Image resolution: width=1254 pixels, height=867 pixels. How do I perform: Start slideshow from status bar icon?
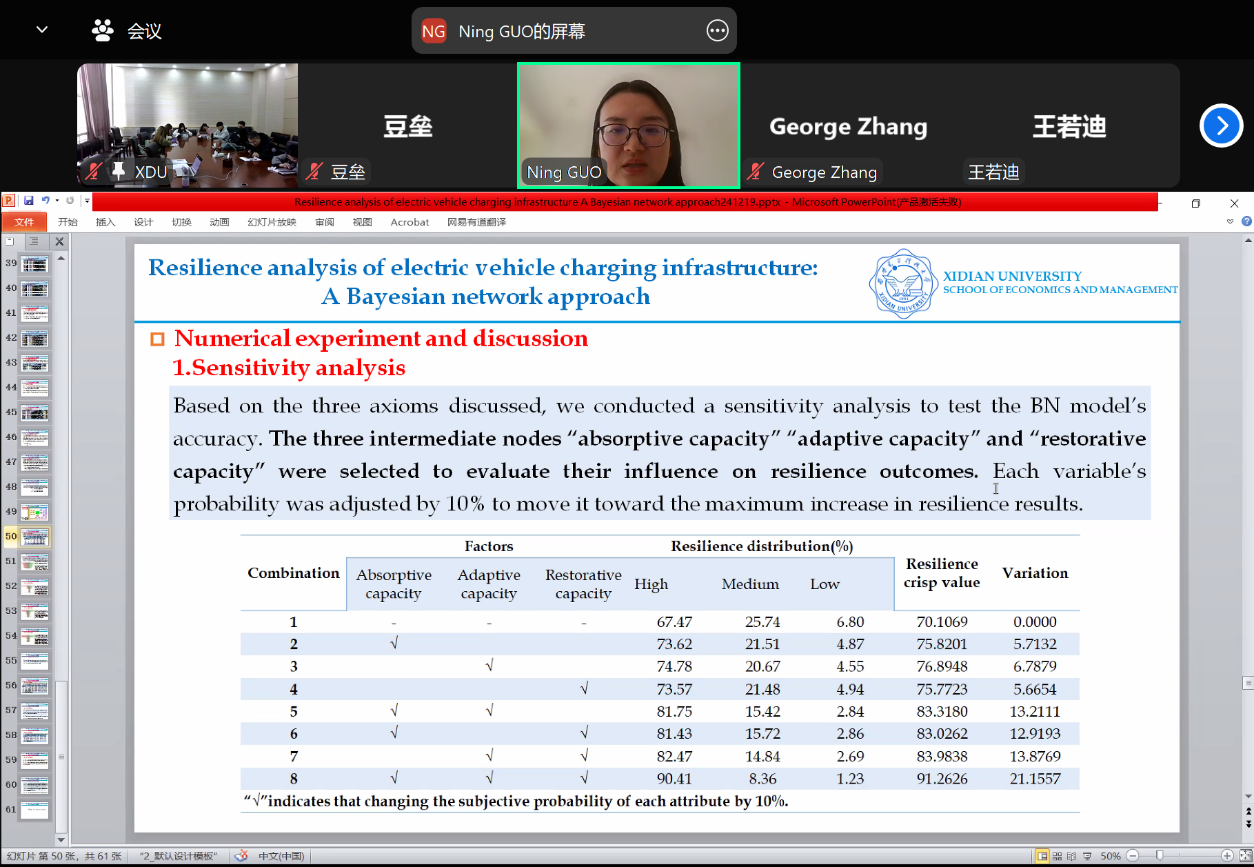pyautogui.click(x=1088, y=856)
